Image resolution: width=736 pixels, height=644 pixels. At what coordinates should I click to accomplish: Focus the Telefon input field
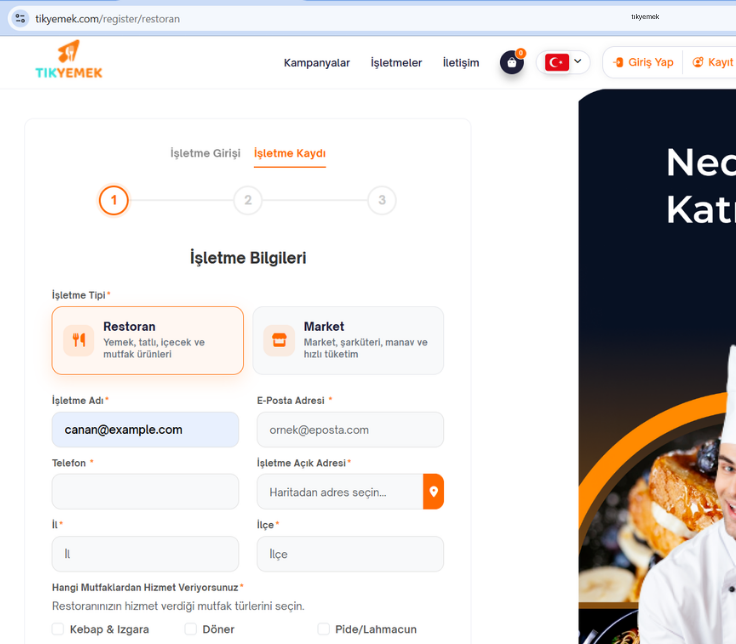tap(146, 491)
